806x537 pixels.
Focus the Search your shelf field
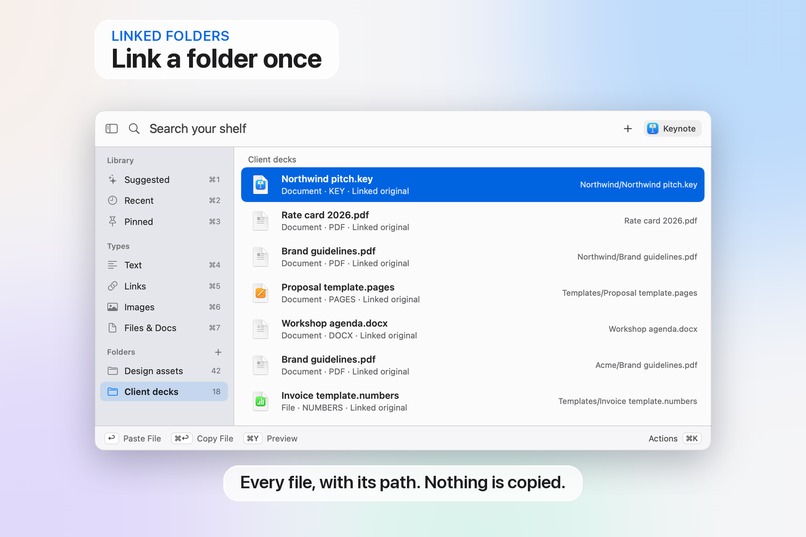(x=198, y=128)
